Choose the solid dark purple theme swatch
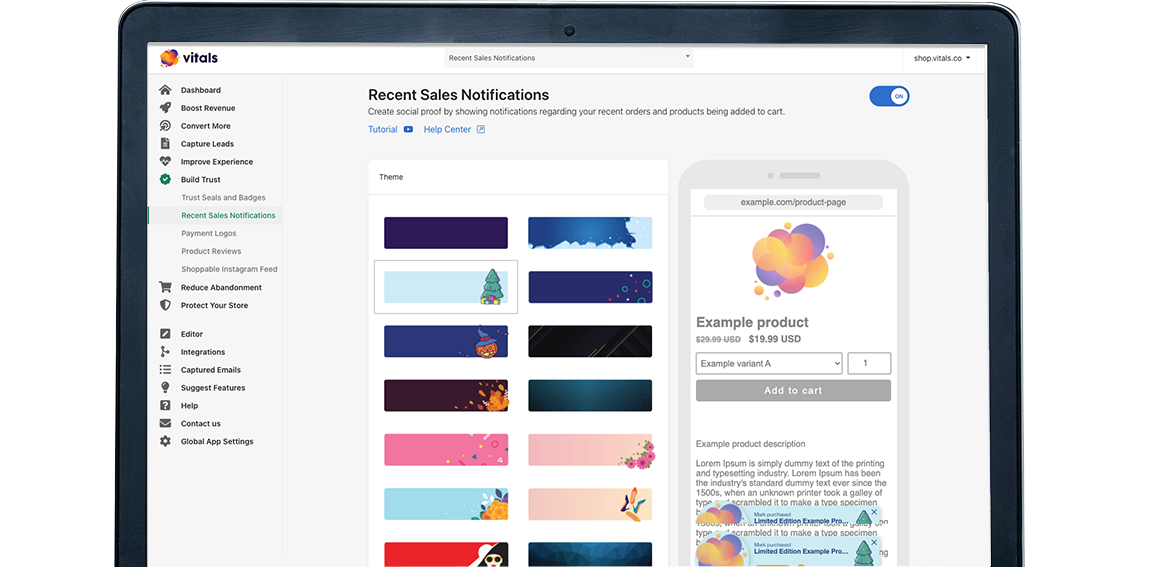This screenshot has width=1164, height=567. 446,233
